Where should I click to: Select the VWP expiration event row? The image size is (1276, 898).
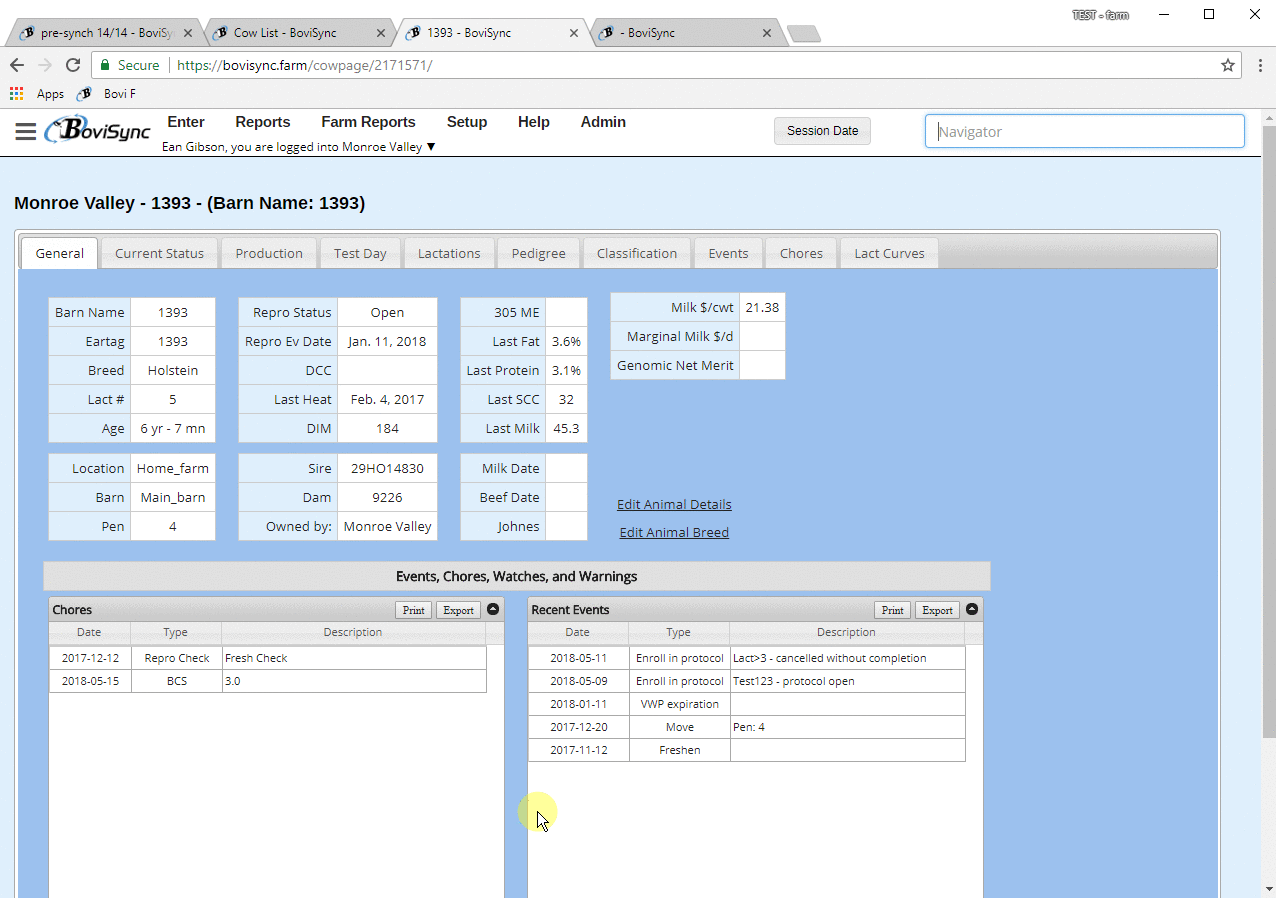click(x=747, y=704)
